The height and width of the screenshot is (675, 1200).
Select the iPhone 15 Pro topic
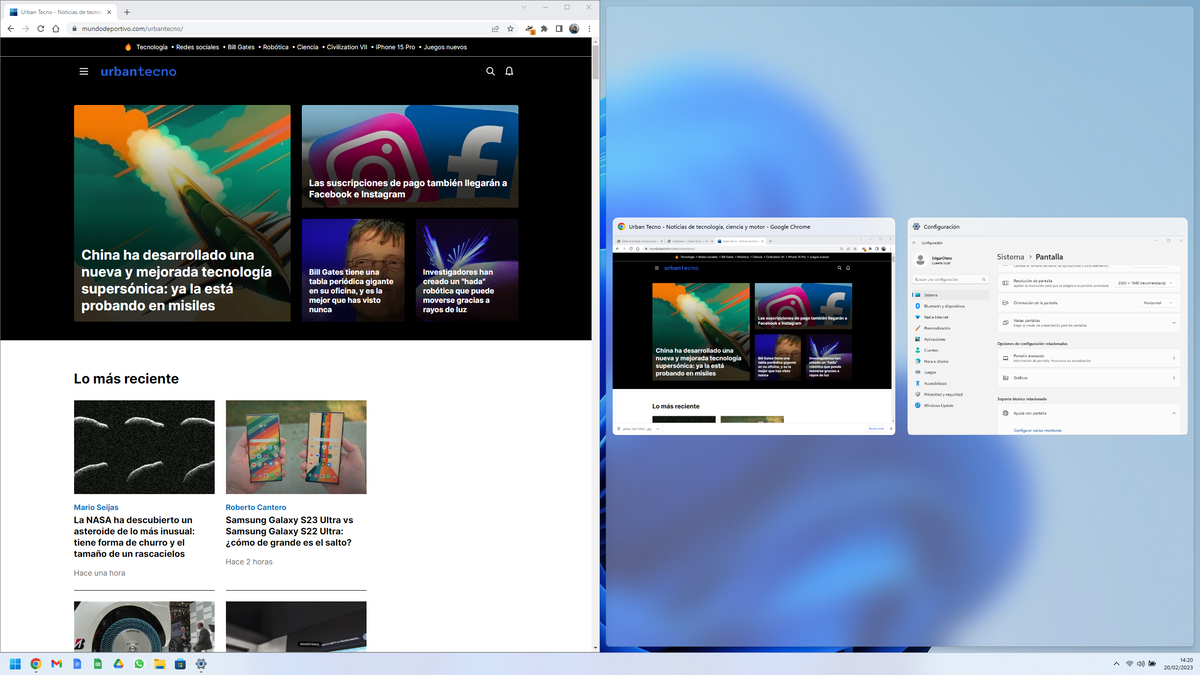pyautogui.click(x=395, y=47)
